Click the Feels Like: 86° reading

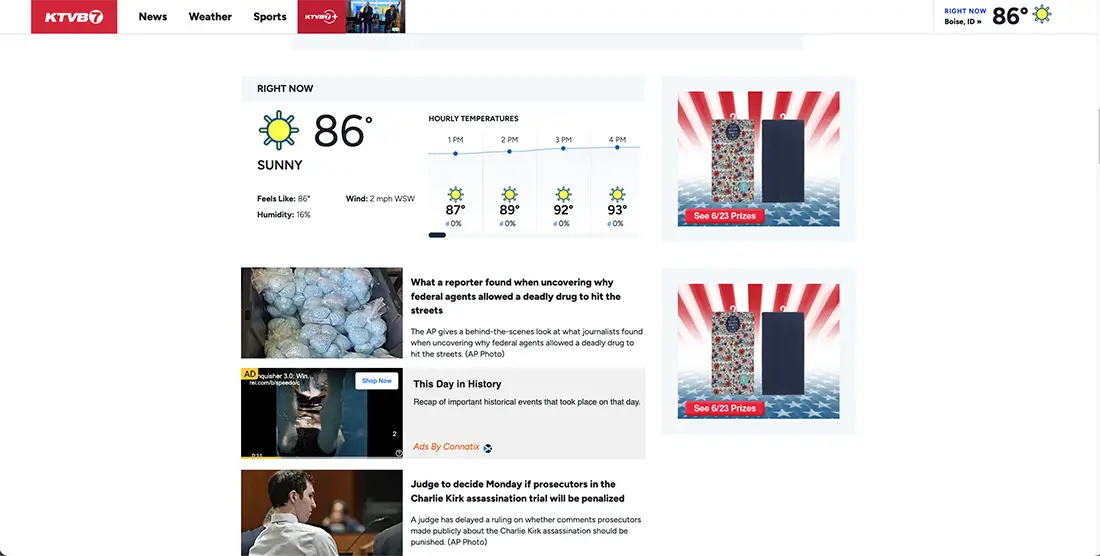pyautogui.click(x=283, y=198)
